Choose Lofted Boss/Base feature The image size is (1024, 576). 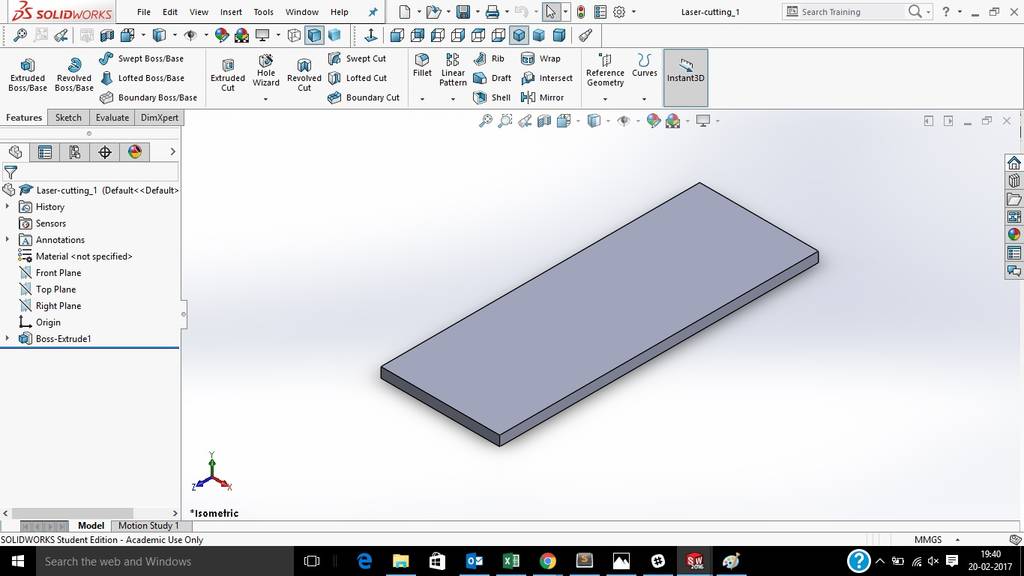coord(142,78)
